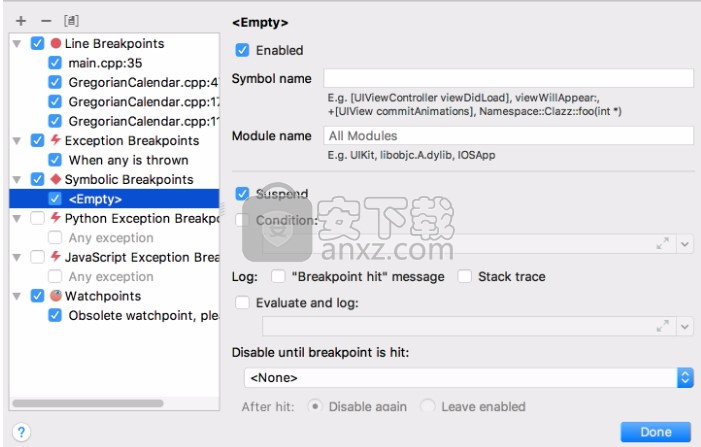Open help with the question mark icon
The width and height of the screenshot is (701, 447).
click(x=21, y=432)
